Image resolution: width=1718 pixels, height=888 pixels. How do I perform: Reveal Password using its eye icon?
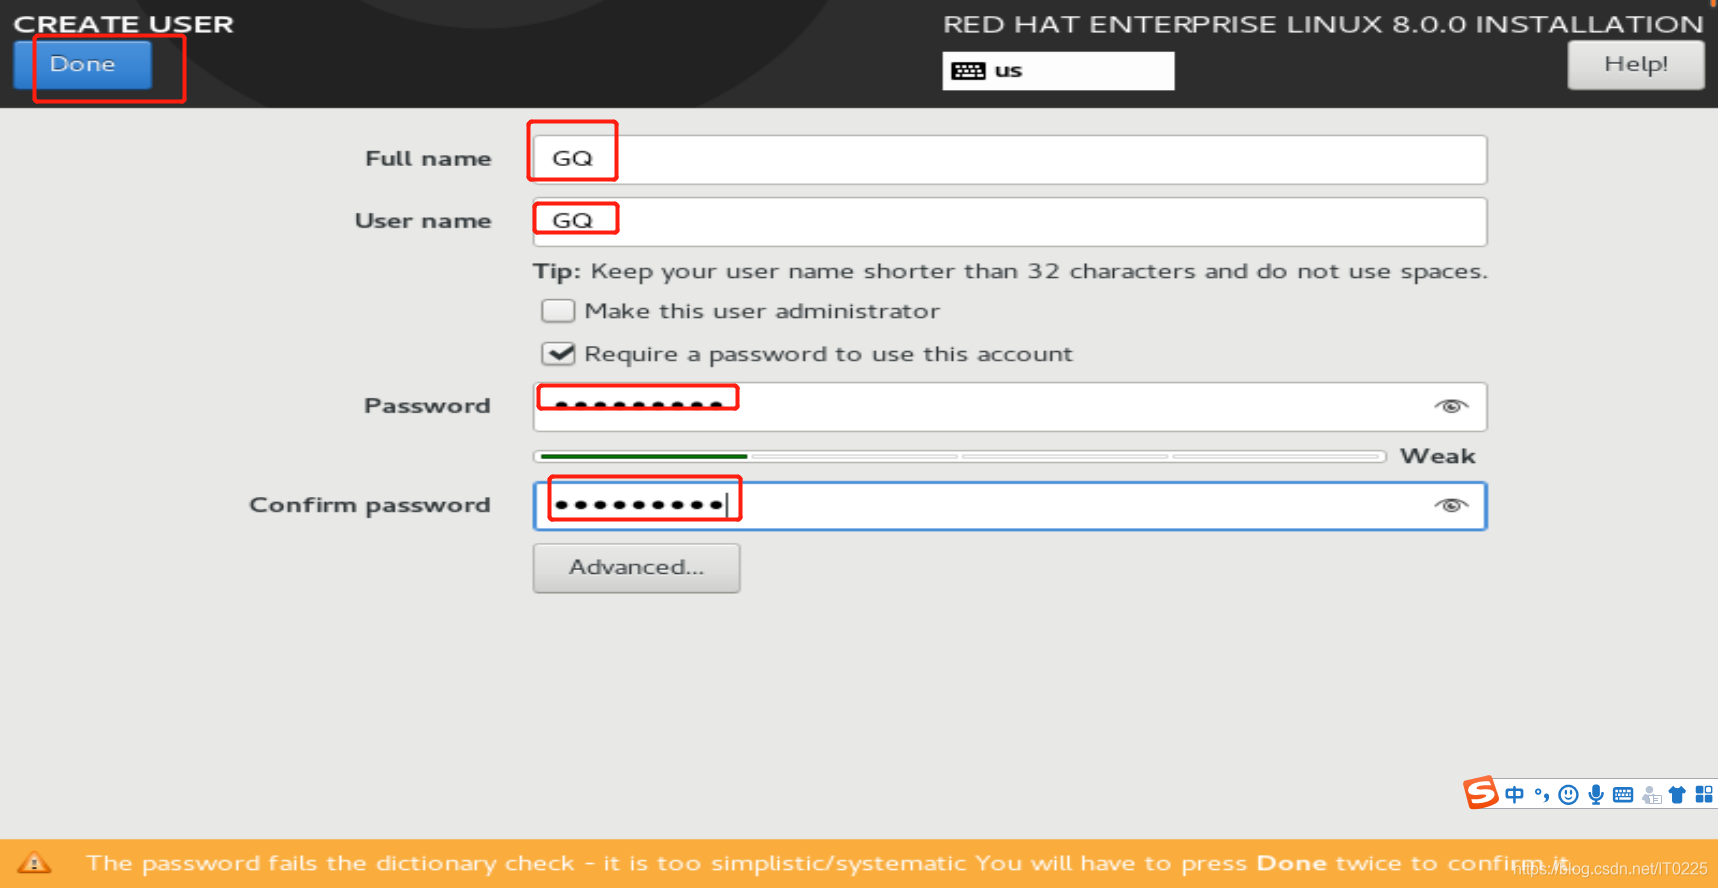tap(1451, 406)
